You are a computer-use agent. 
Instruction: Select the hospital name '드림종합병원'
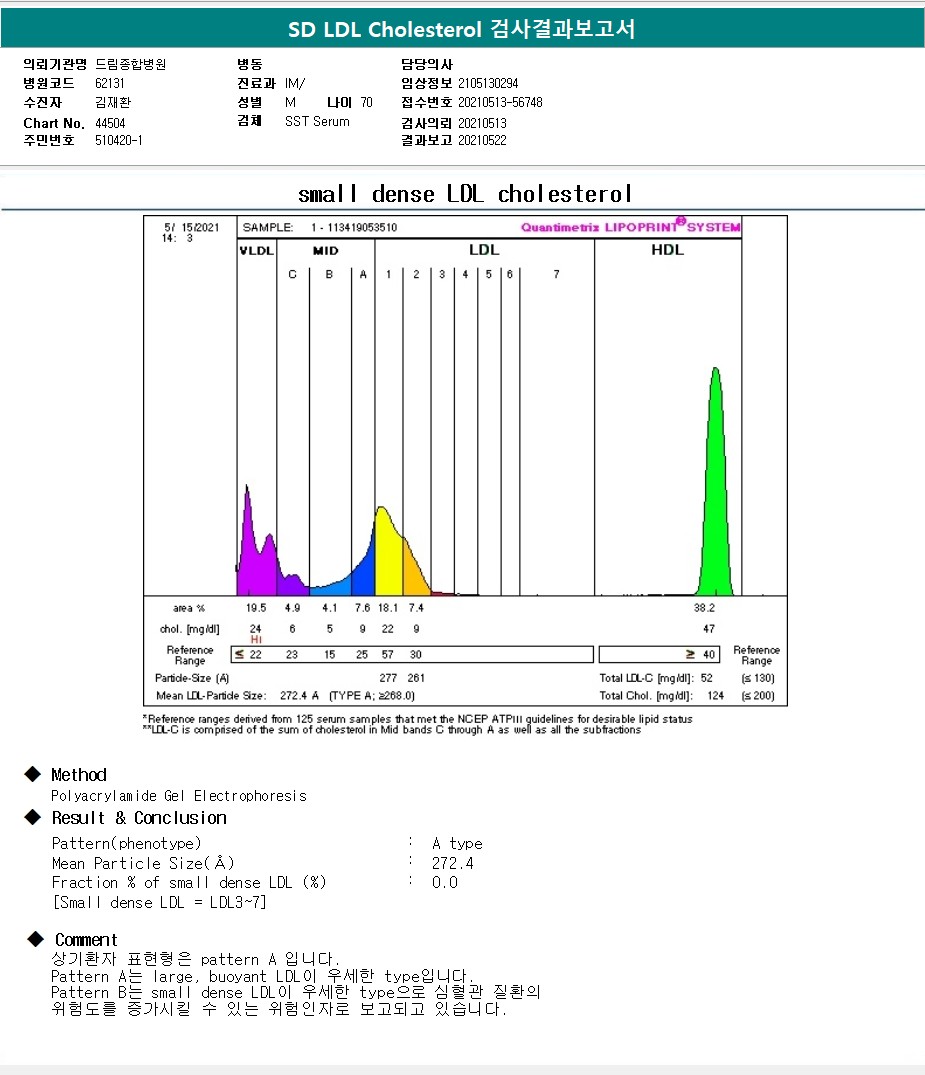[x=130, y=64]
